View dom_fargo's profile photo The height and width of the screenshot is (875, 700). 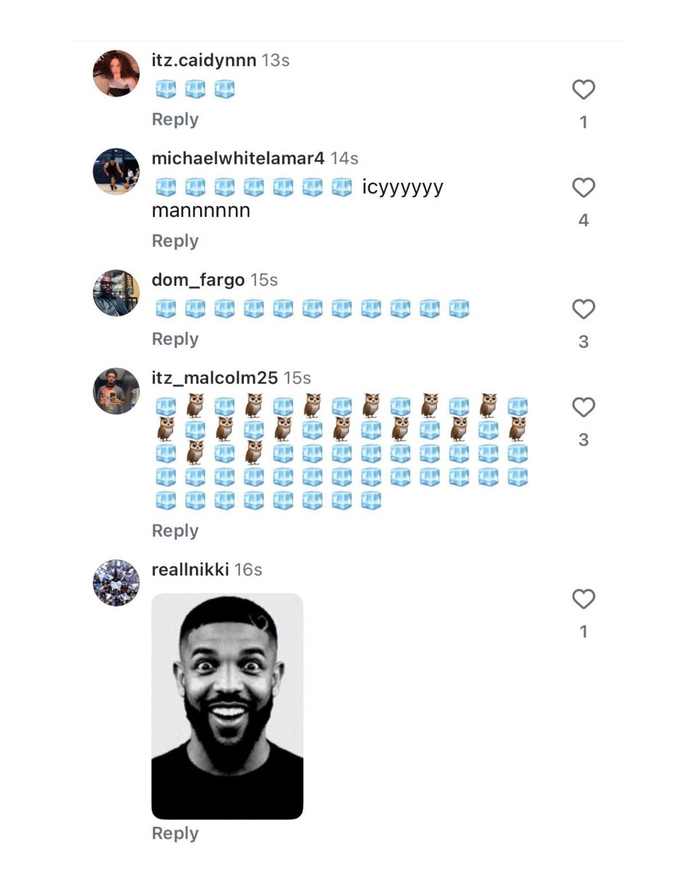pos(116,292)
